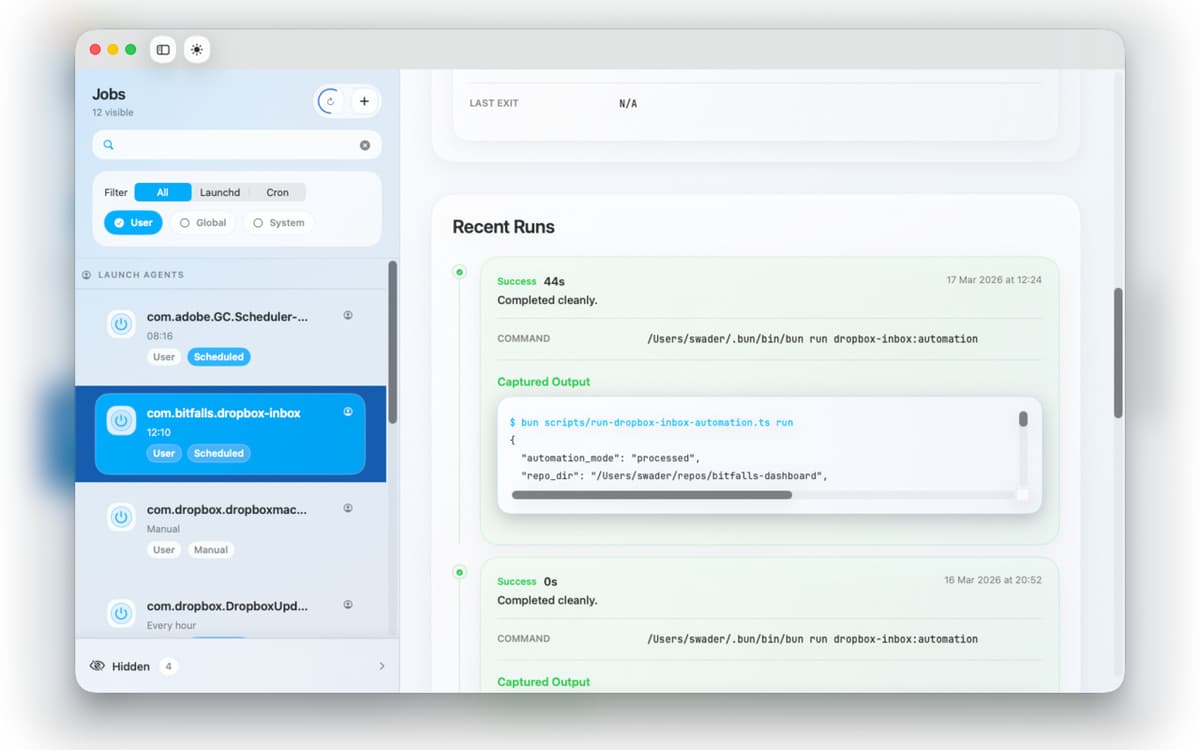Open the com.dropbox.dropboxmac job entry
This screenshot has width=1200, height=750.
(x=227, y=510)
